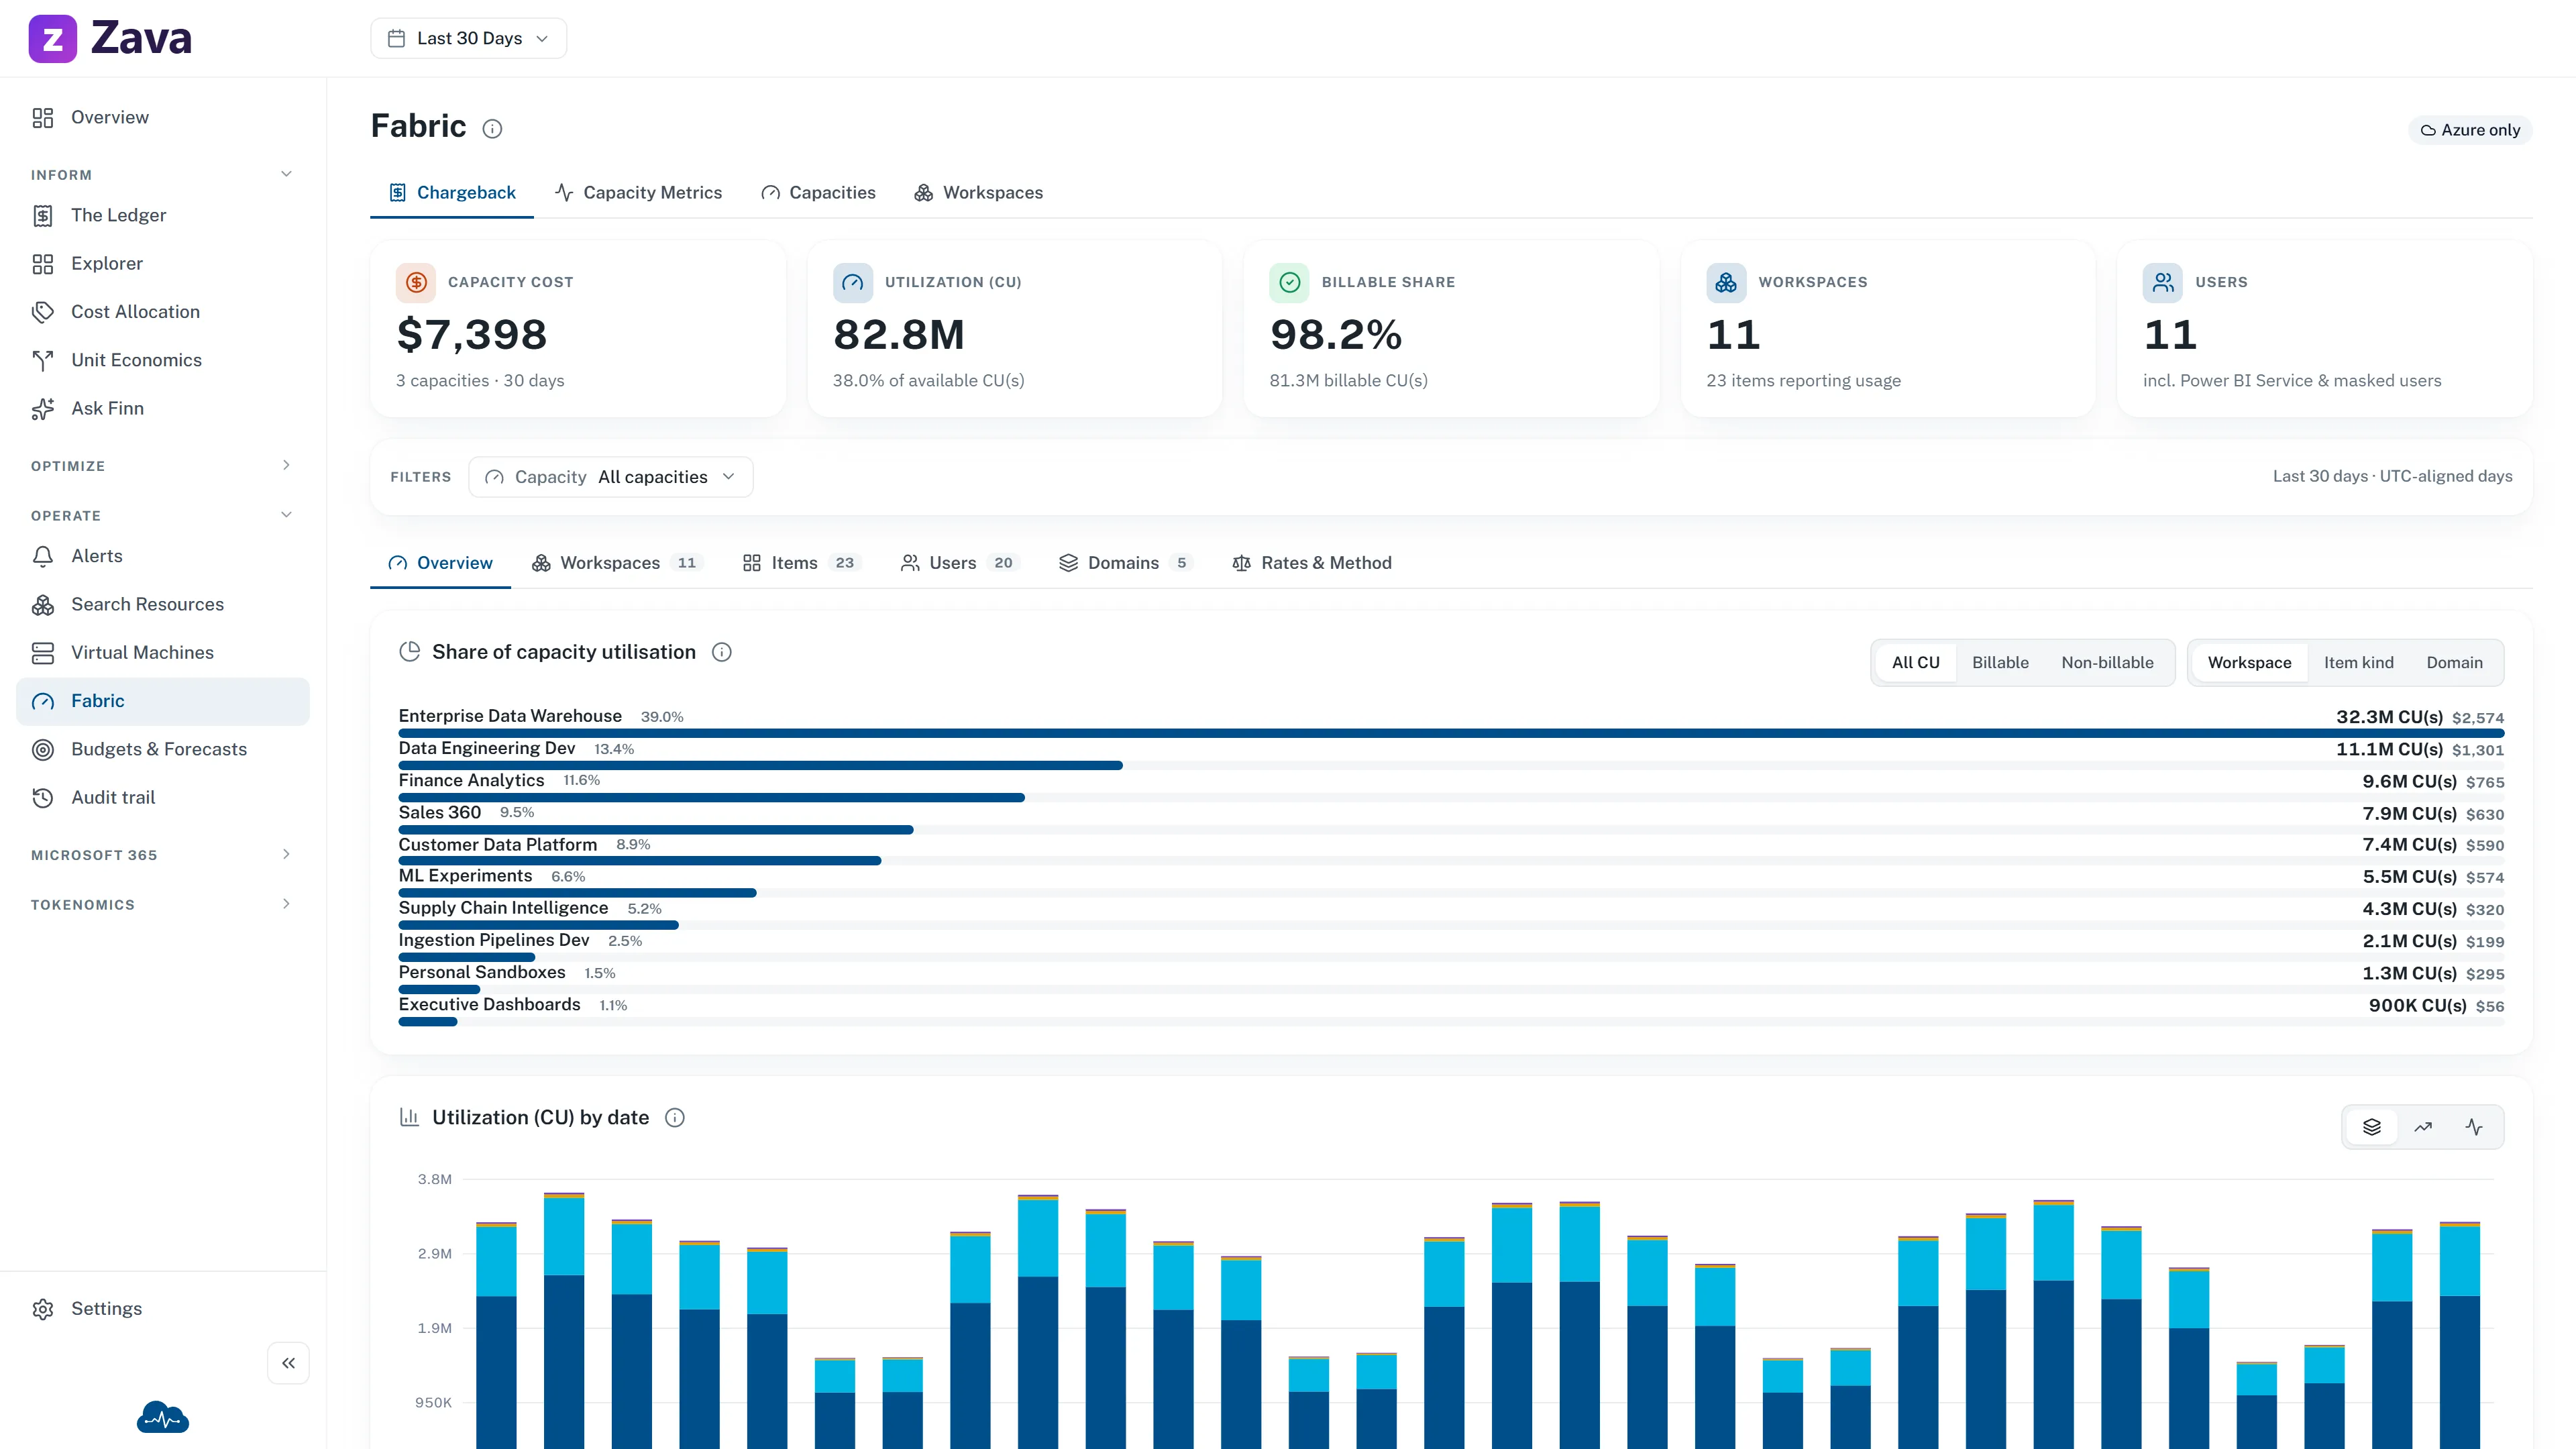This screenshot has width=2576, height=1449.
Task: Select the Overview sub-tab under filters
Action: pos(440,563)
